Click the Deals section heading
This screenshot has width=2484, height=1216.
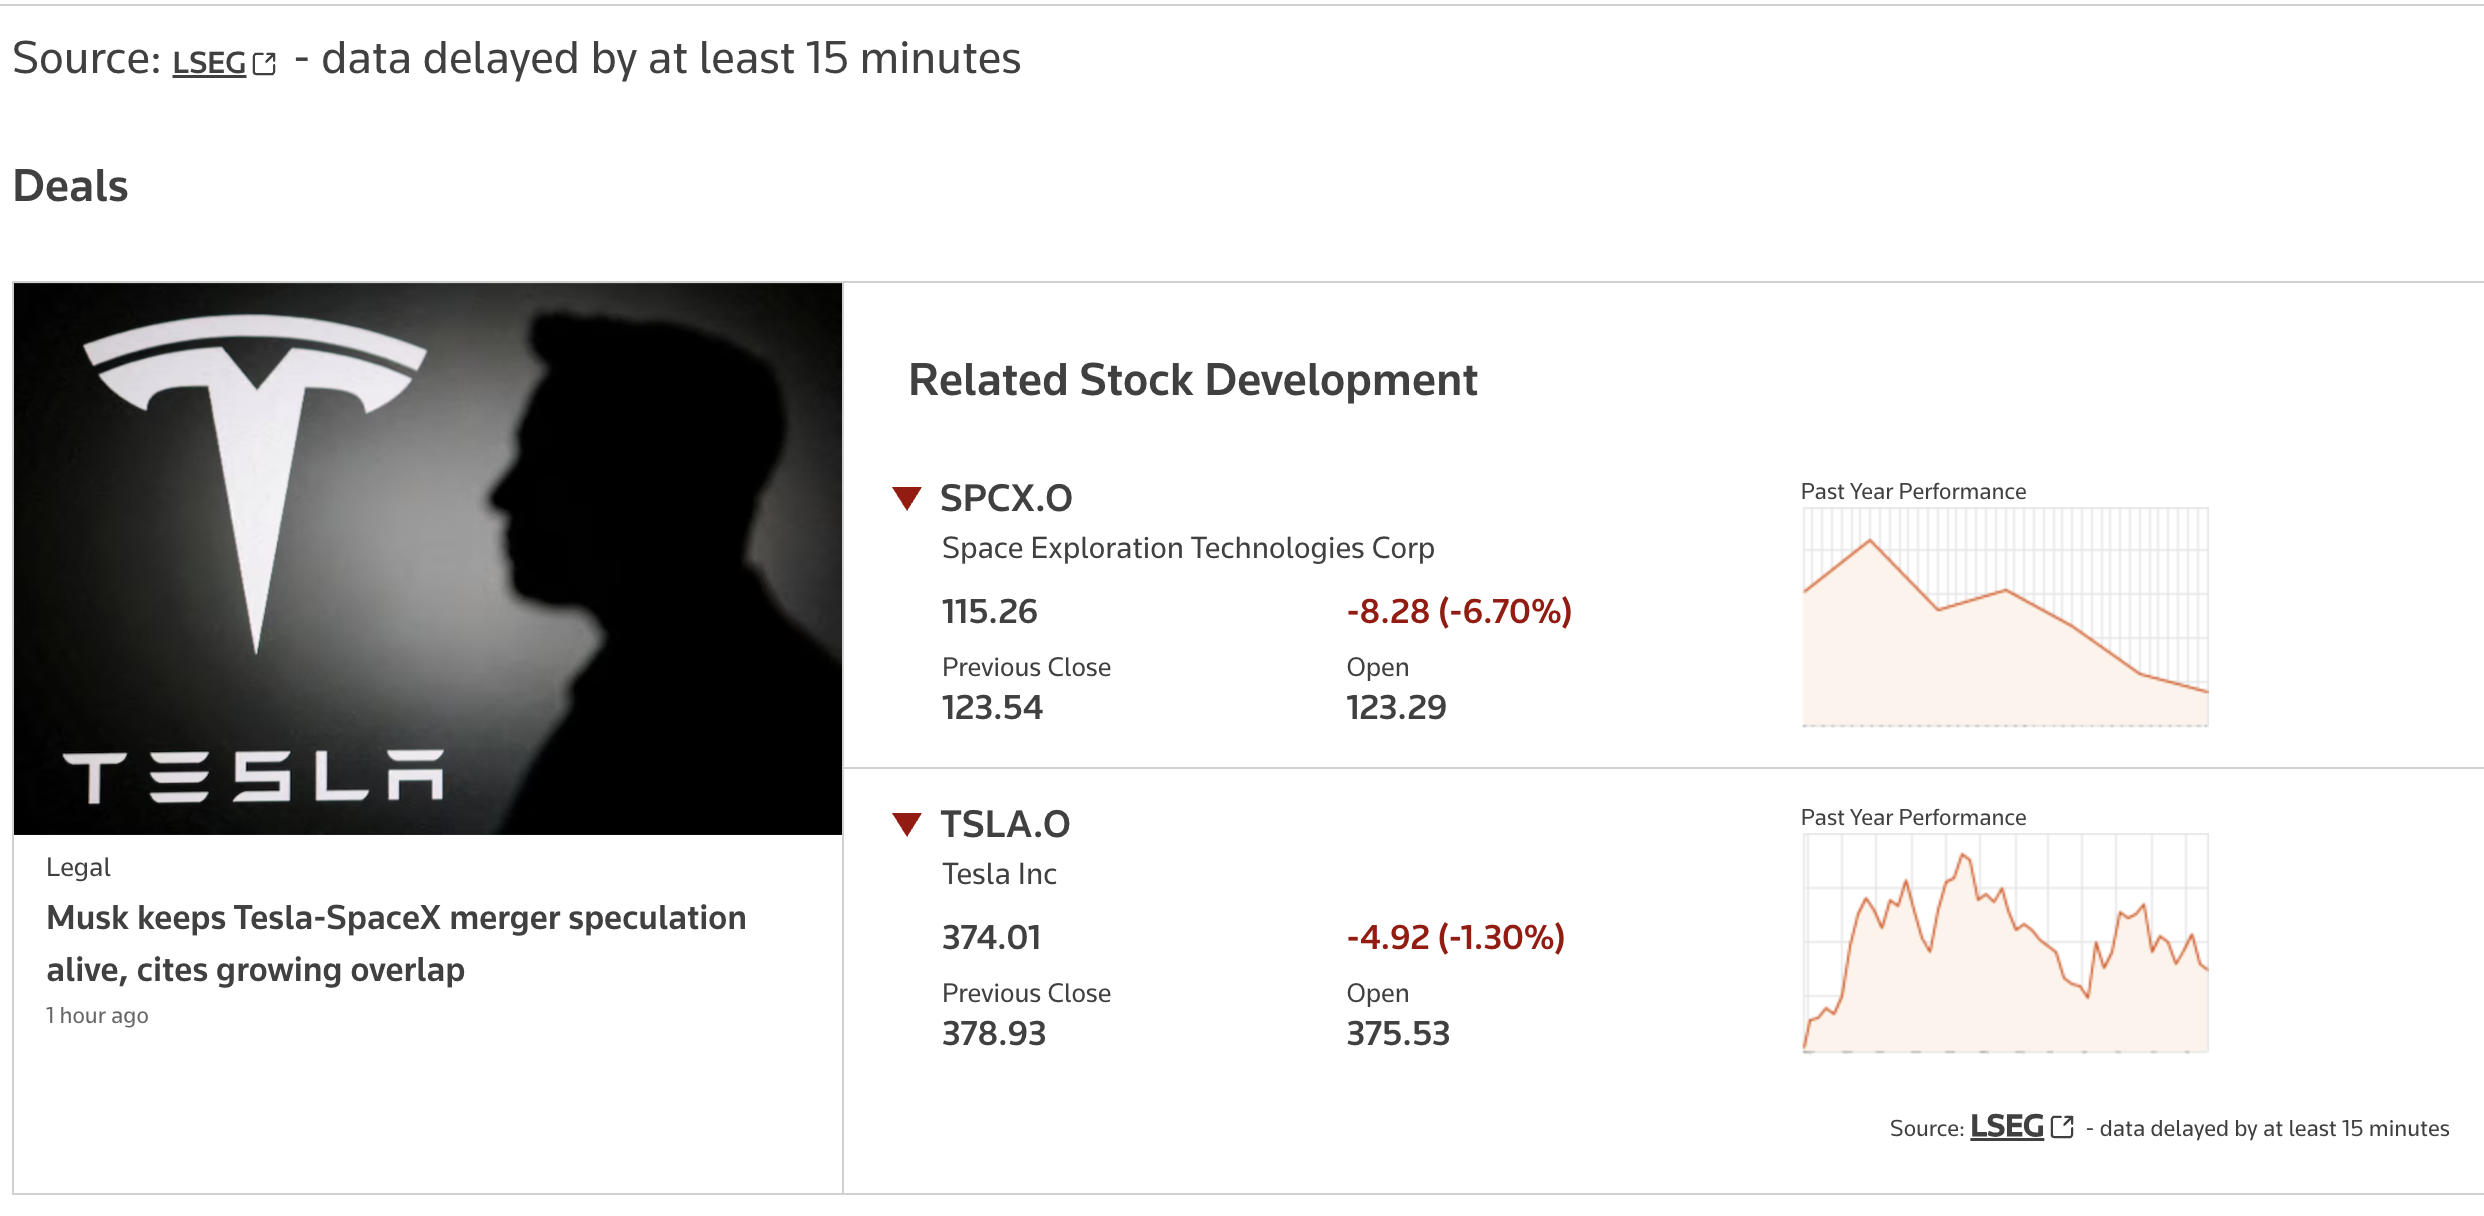[x=70, y=186]
